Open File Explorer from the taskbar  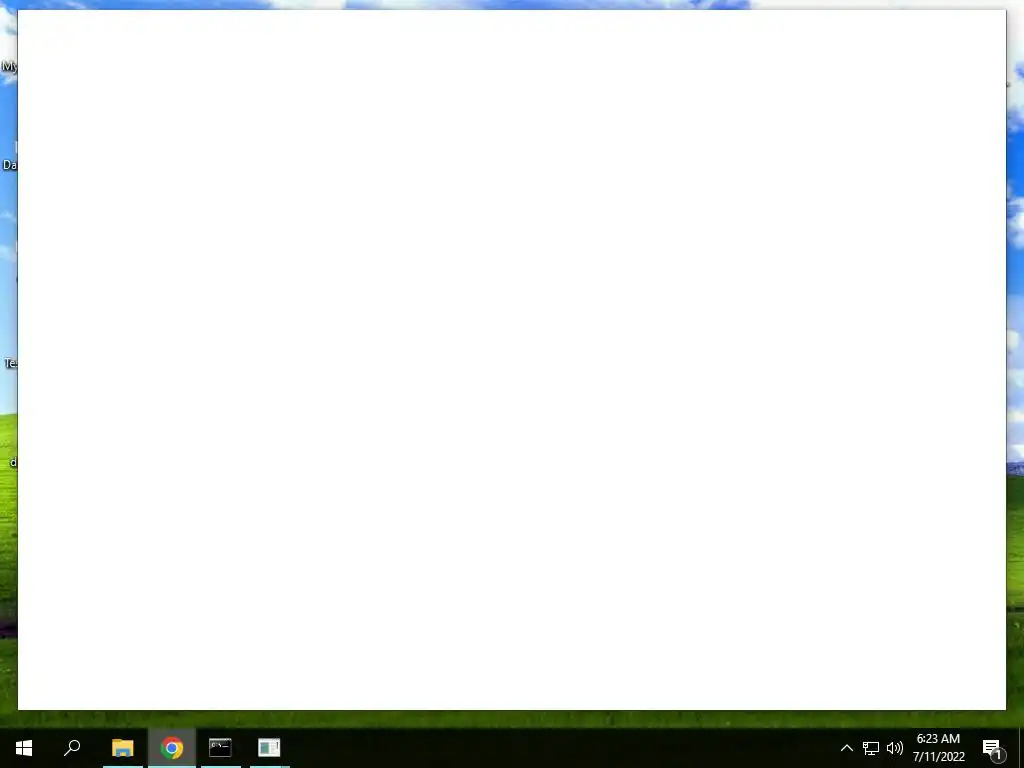pos(123,748)
